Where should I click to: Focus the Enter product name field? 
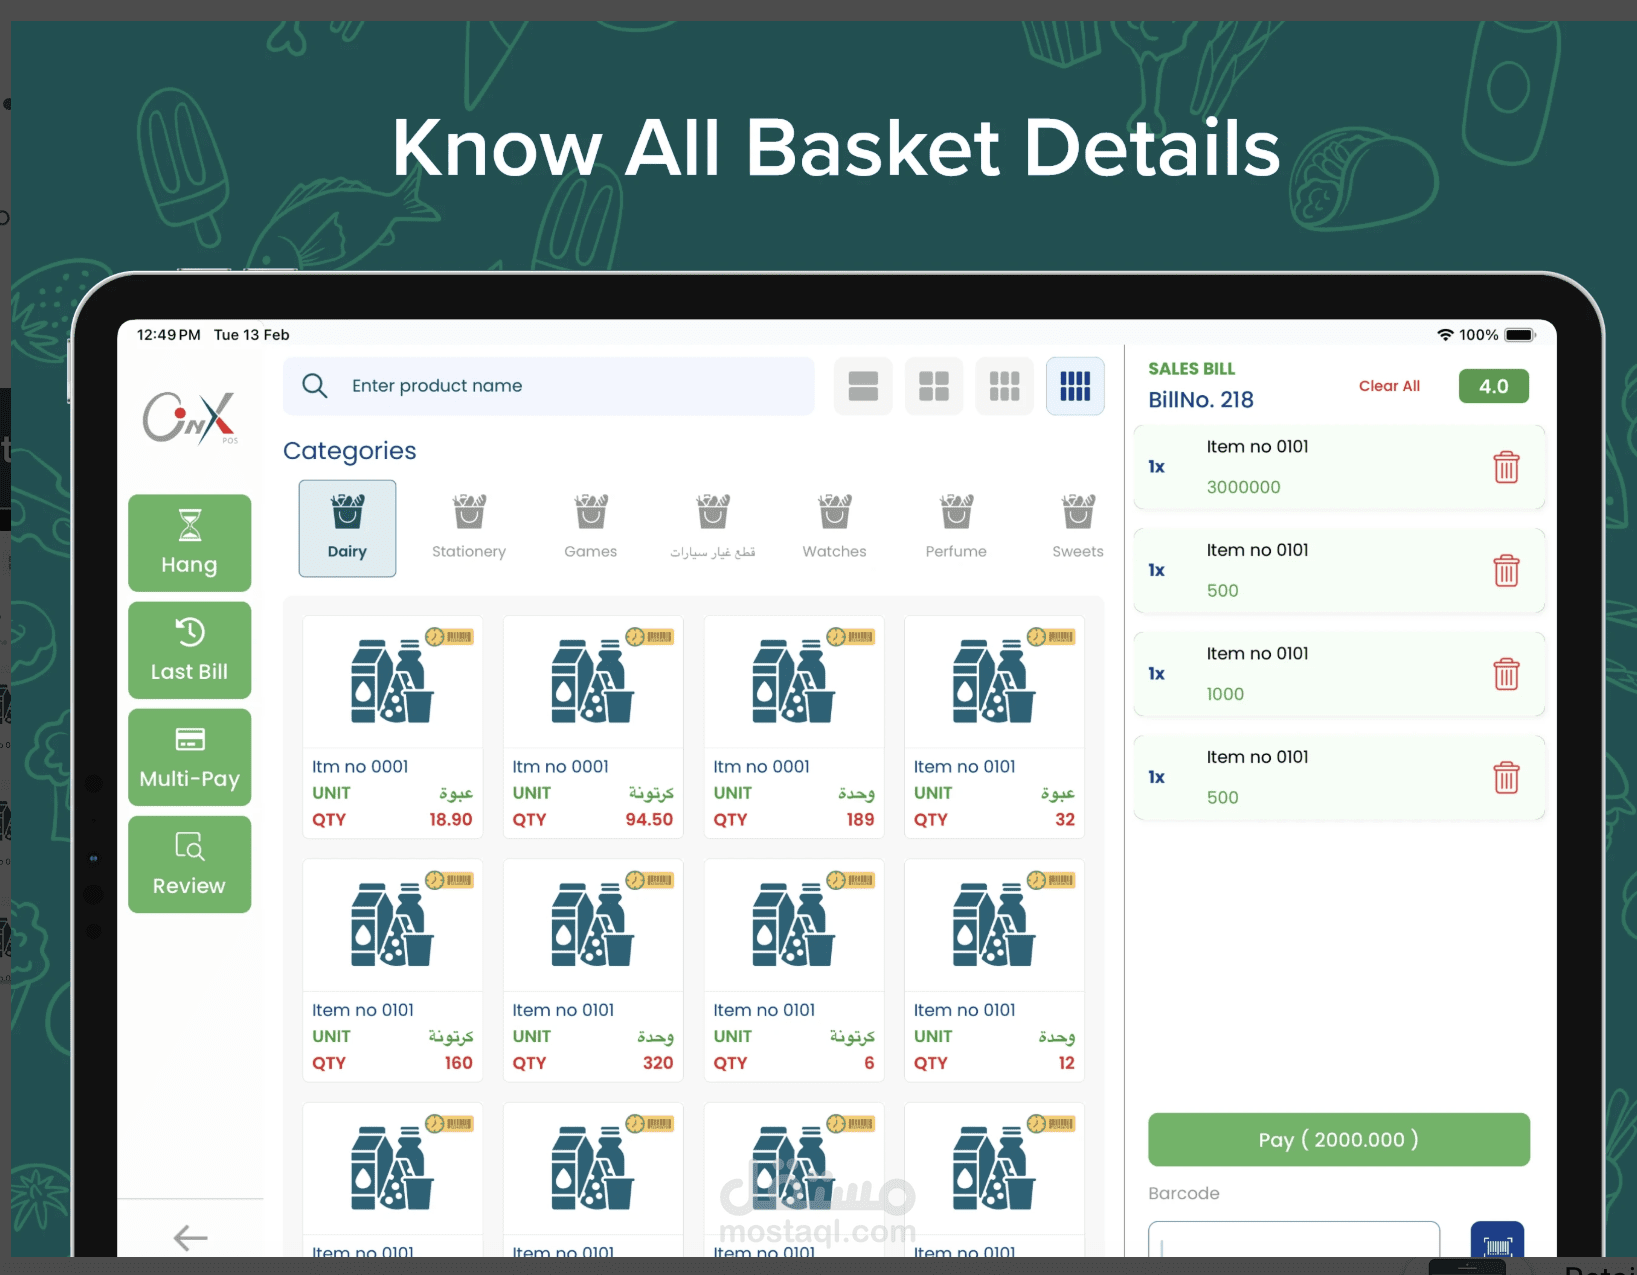pos(549,386)
